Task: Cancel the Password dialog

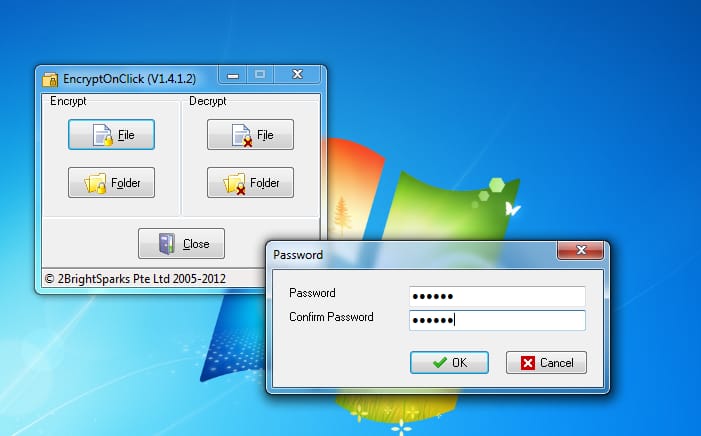Action: pyautogui.click(x=546, y=362)
